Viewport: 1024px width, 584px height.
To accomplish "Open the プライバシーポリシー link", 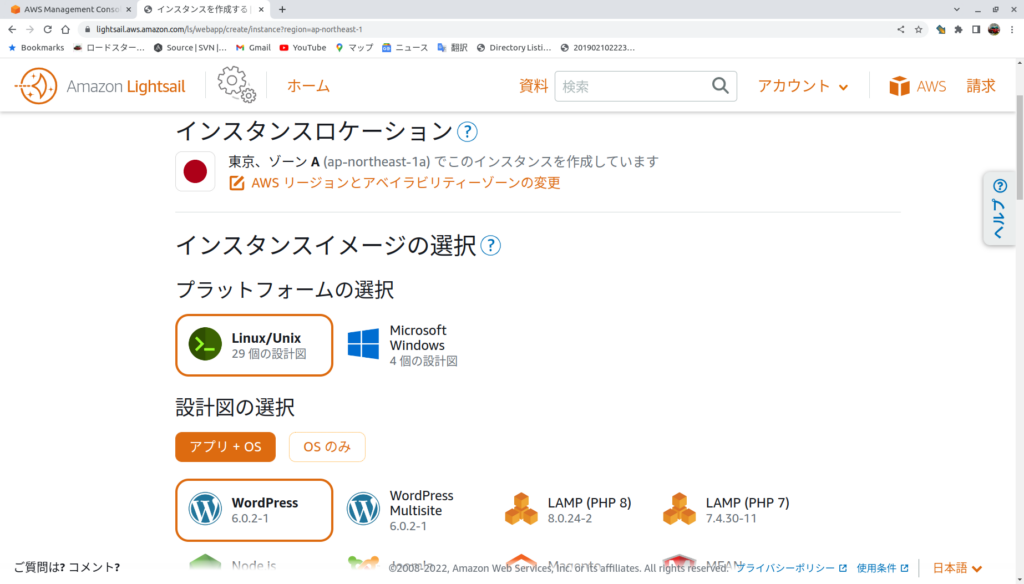I will pyautogui.click(x=792, y=568).
